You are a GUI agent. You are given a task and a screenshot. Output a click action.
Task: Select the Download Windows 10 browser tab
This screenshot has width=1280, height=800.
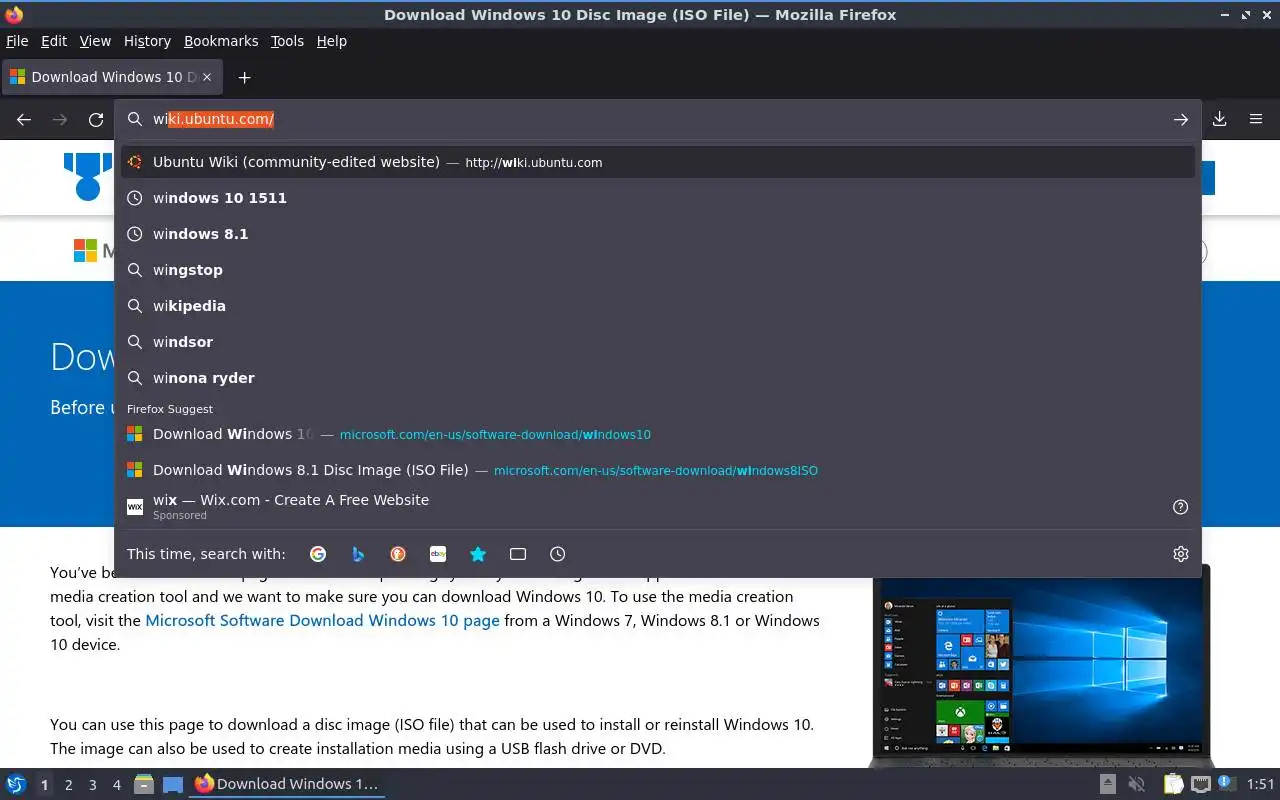pyautogui.click(x=110, y=77)
